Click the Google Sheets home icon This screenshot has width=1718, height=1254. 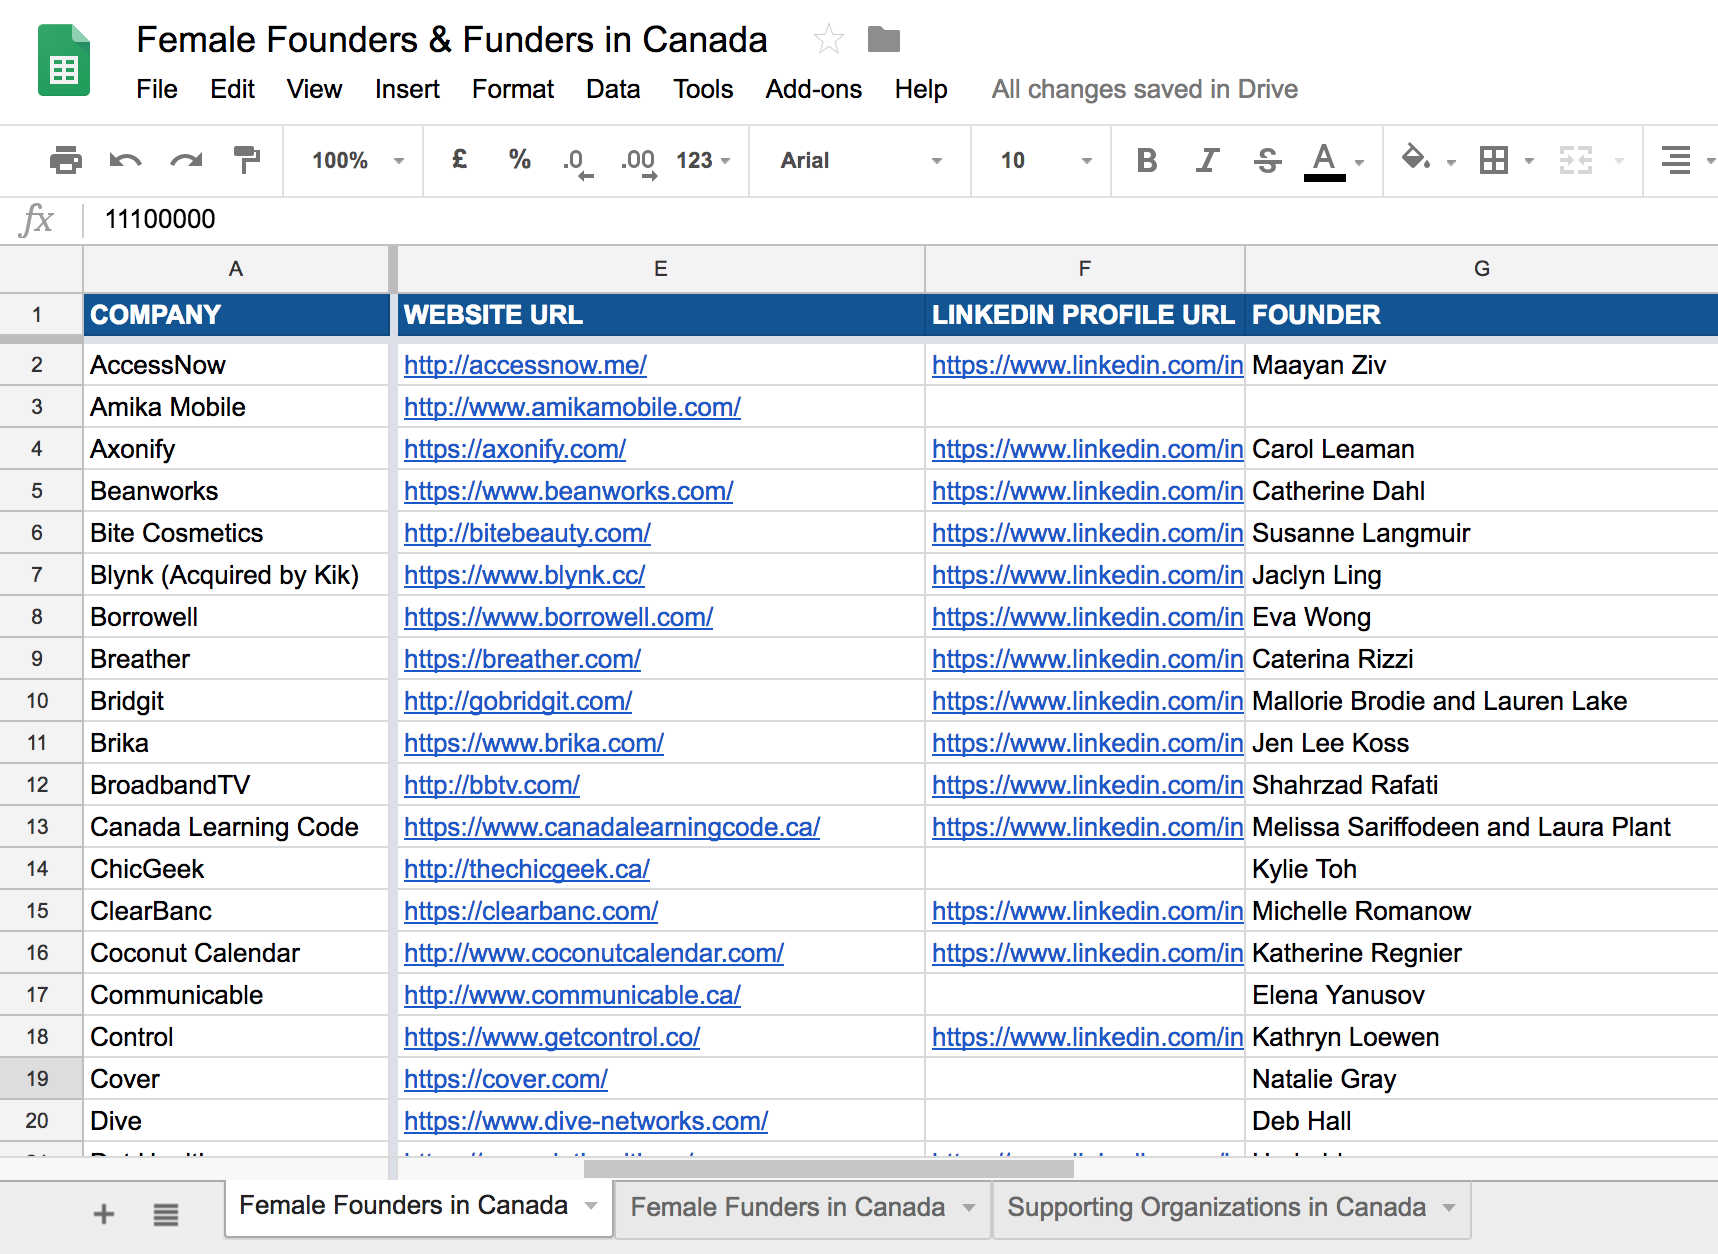pyautogui.click(x=64, y=61)
